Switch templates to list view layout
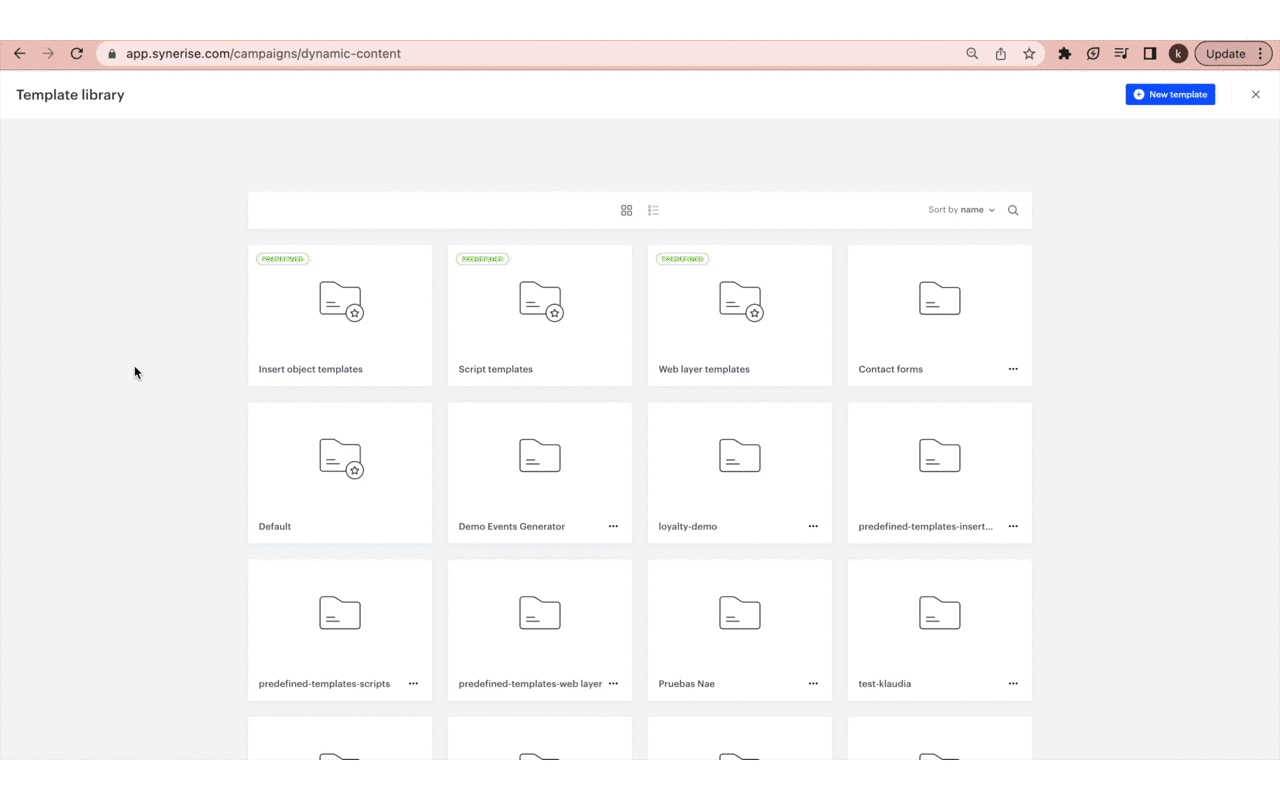The image size is (1280, 800). [653, 210]
